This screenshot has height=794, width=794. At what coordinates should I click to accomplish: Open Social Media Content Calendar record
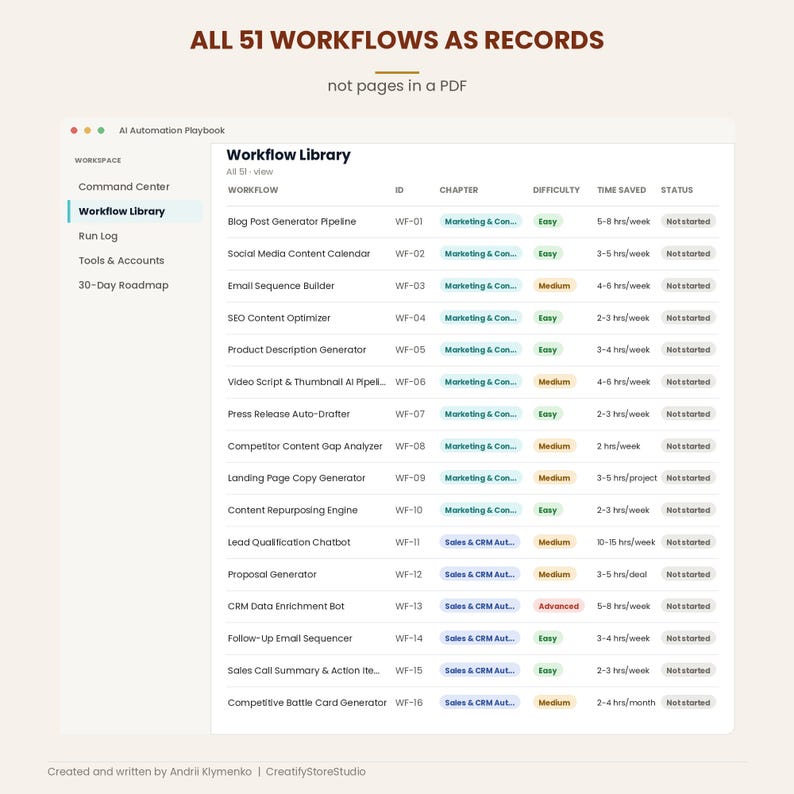click(299, 254)
